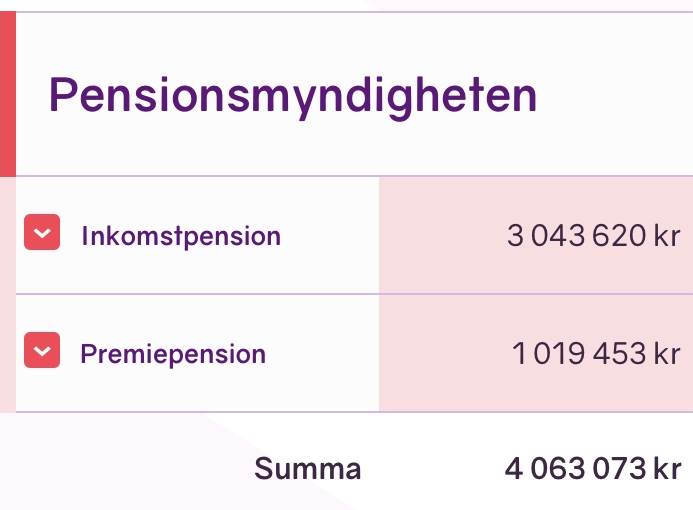Click white space right of Inkomstpension label

[x=330, y=237]
